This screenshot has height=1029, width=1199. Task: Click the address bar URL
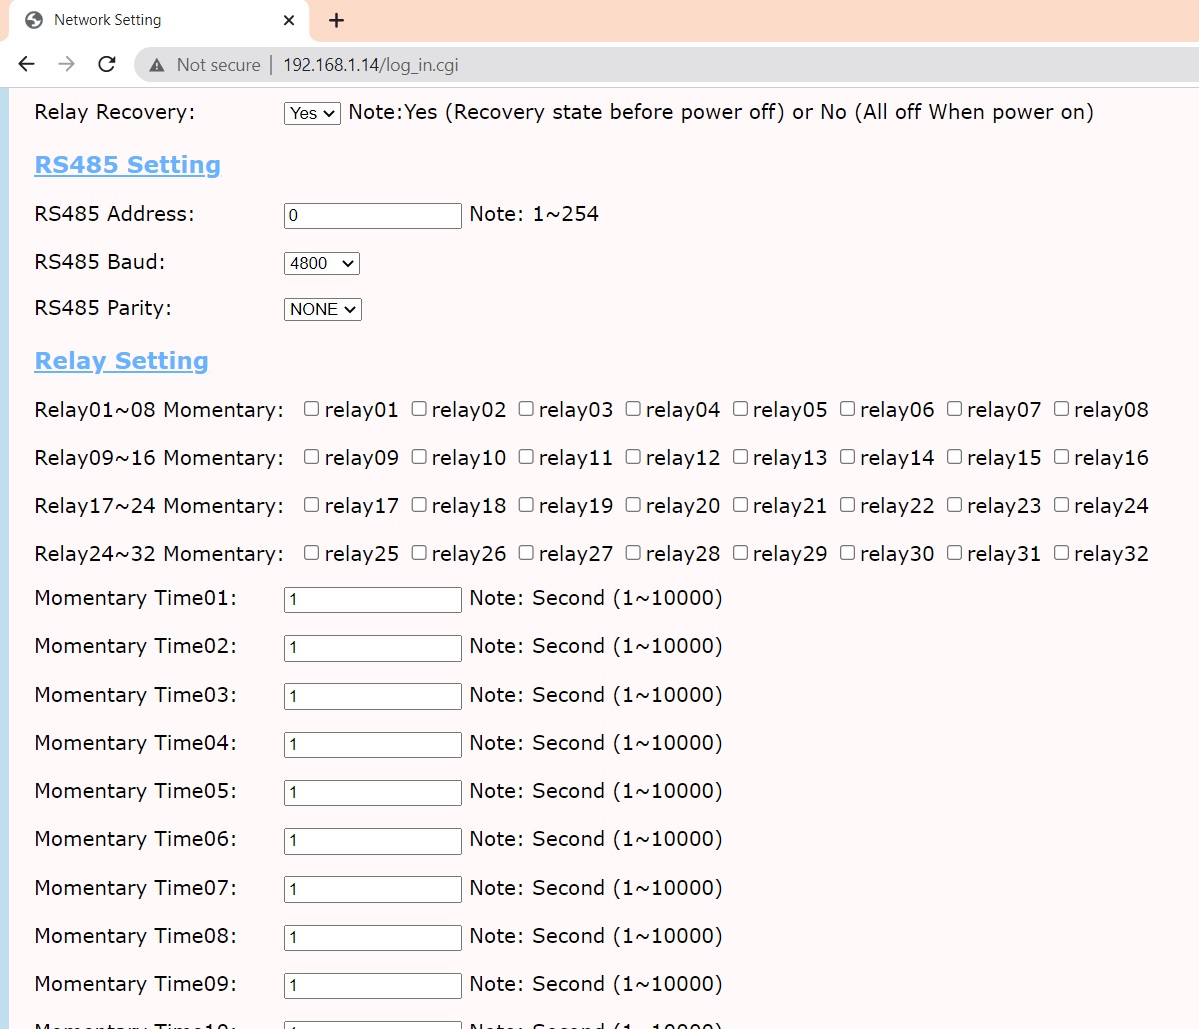pos(370,65)
